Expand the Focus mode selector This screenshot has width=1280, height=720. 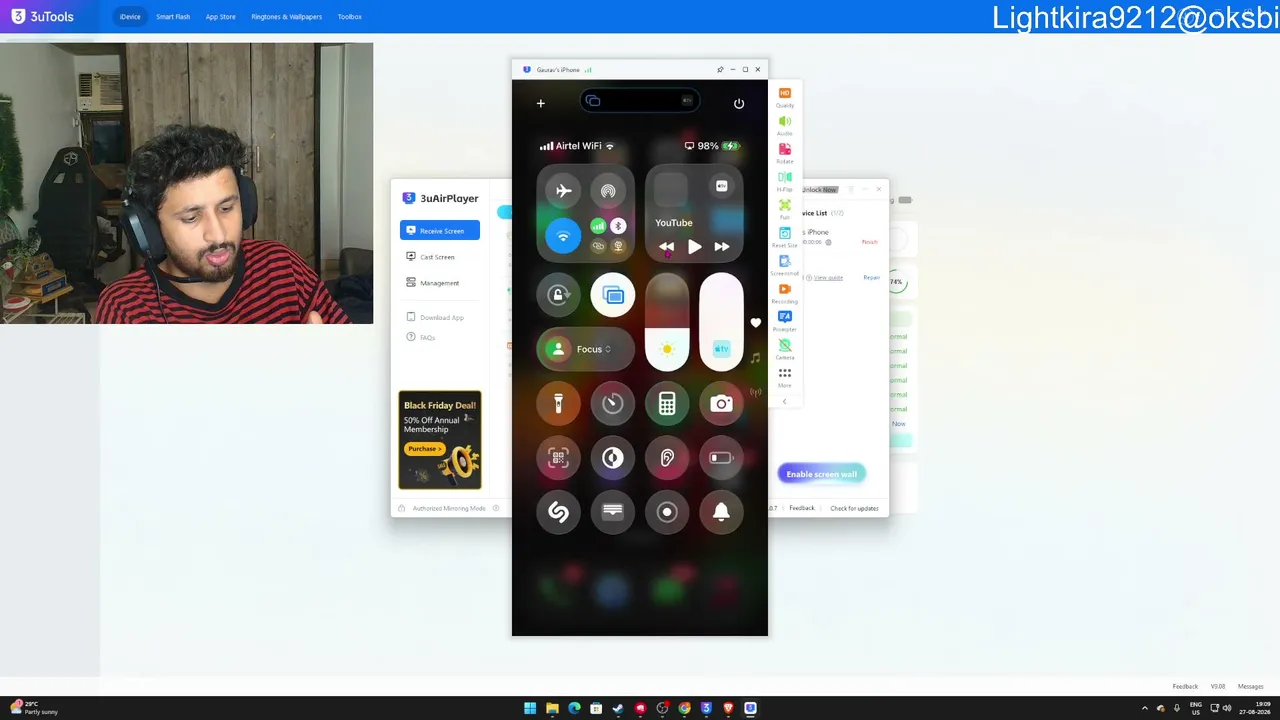pos(586,349)
